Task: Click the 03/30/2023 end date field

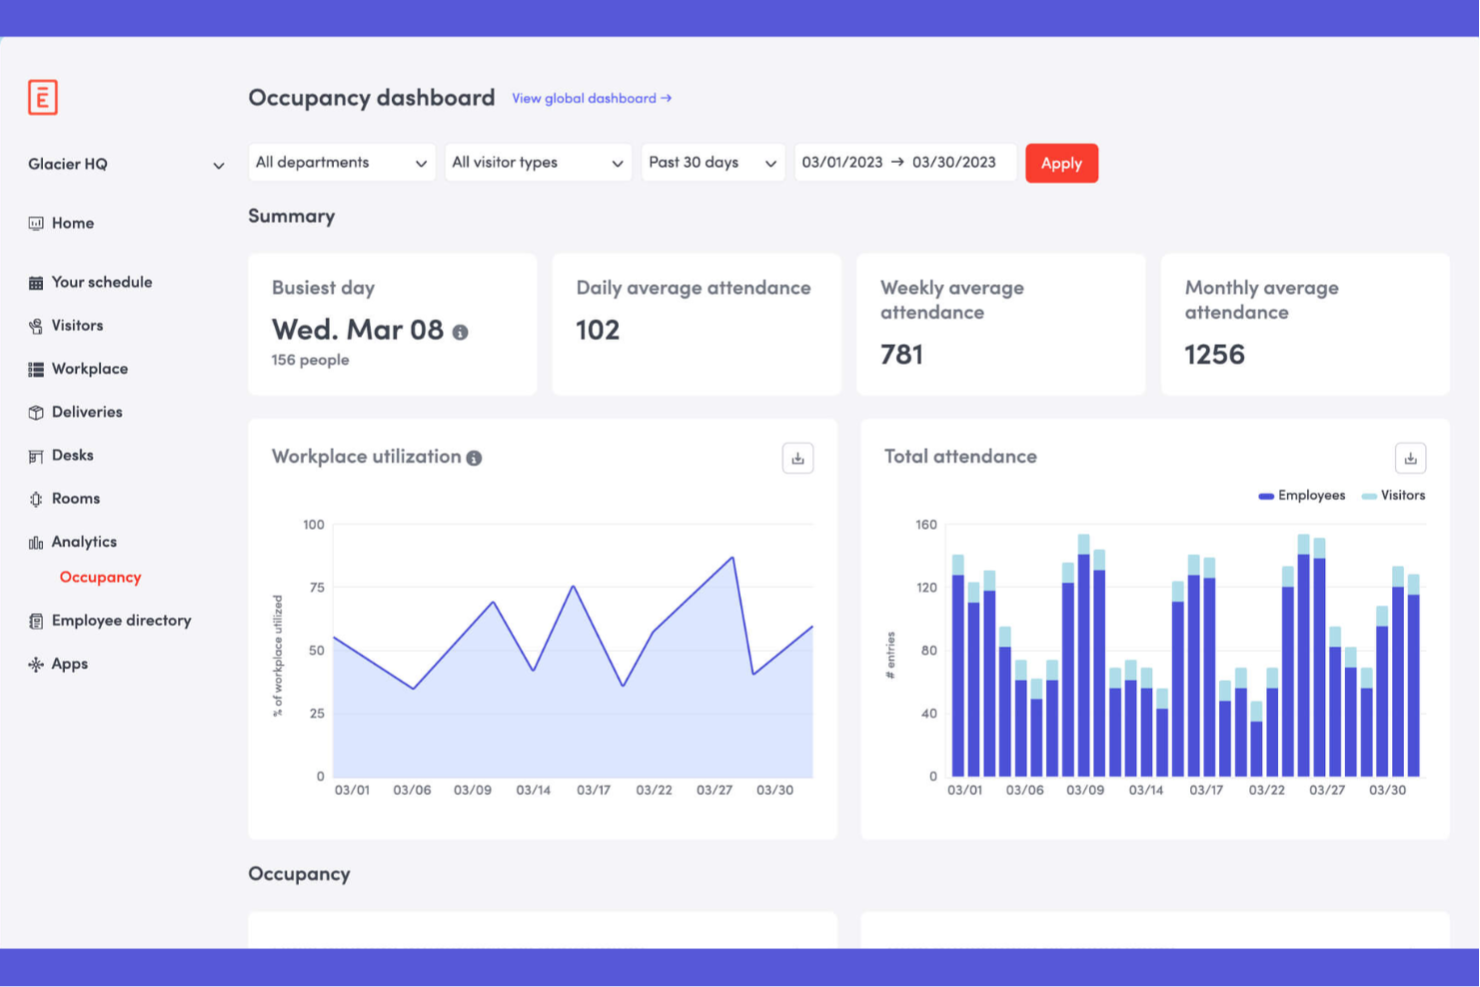Action: (x=954, y=162)
